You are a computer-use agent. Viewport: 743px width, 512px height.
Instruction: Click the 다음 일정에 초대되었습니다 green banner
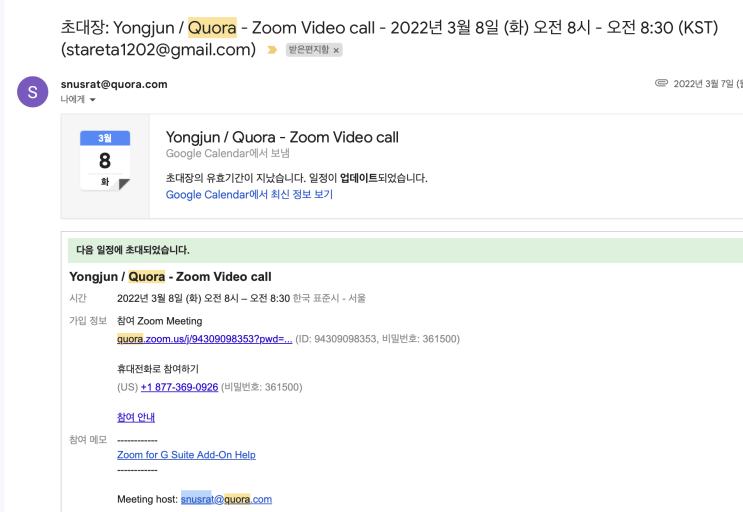pos(405,250)
